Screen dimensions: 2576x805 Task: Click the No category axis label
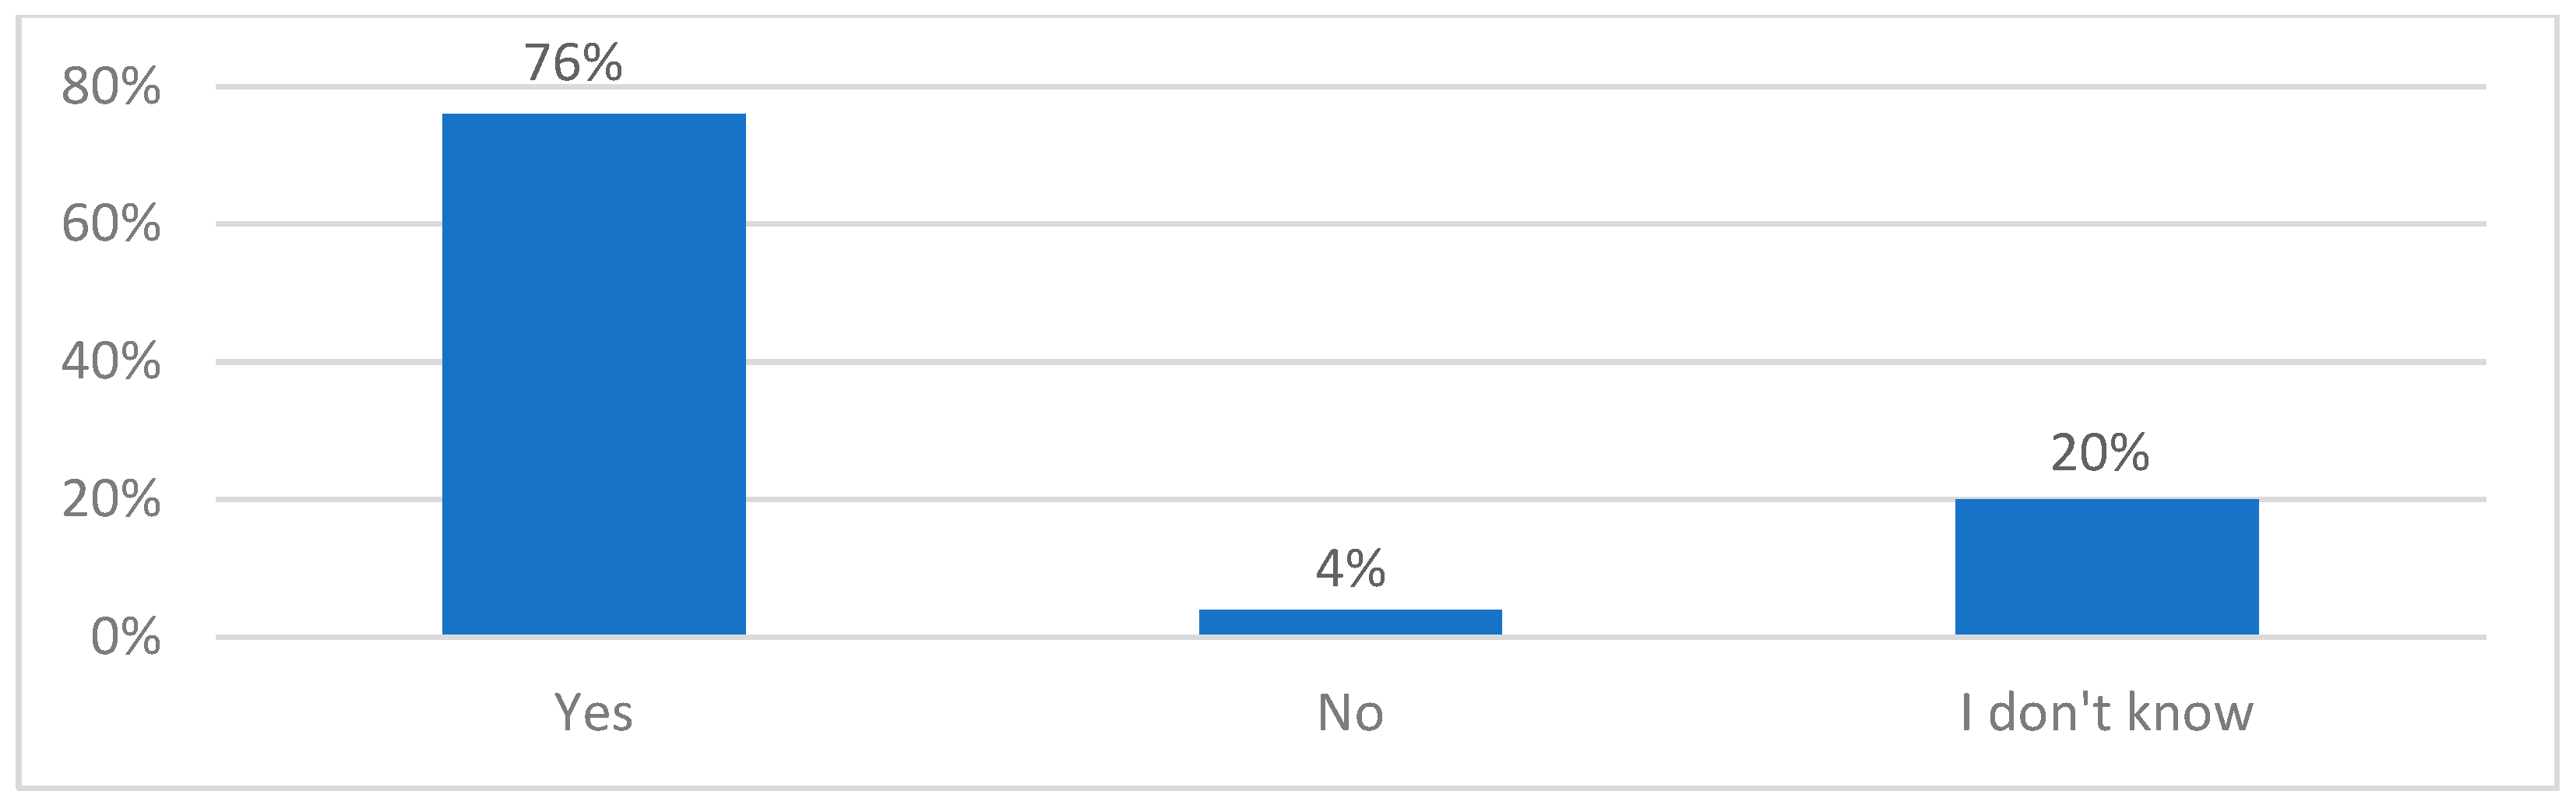[x=1350, y=713]
